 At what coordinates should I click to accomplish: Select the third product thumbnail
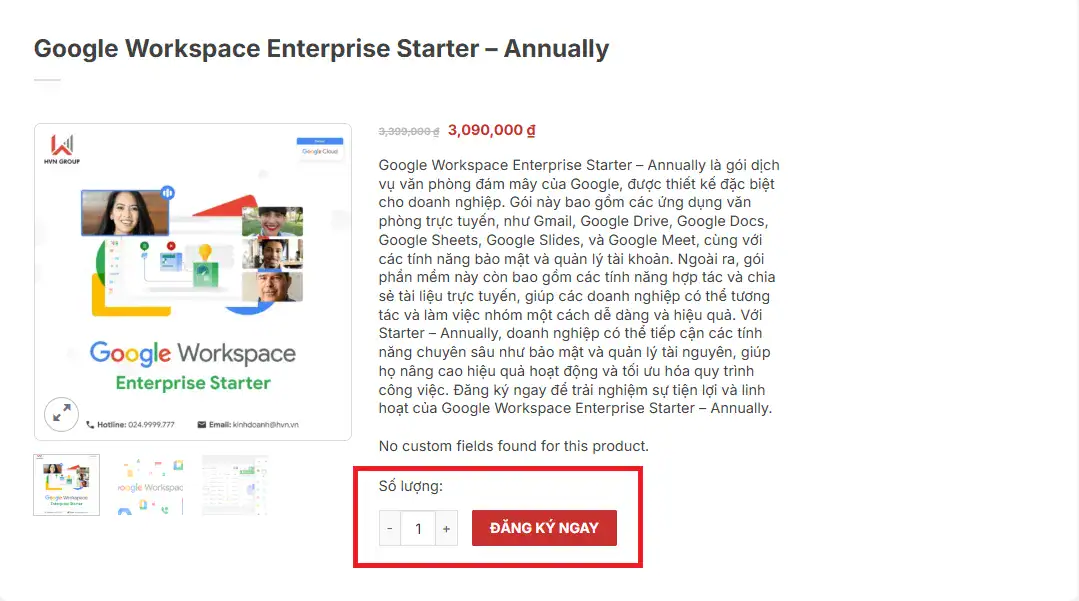pyautogui.click(x=235, y=485)
